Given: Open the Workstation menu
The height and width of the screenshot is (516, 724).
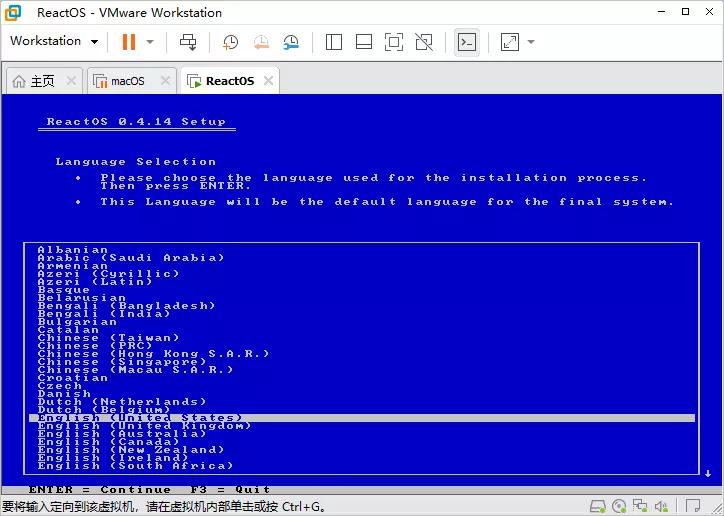Looking at the screenshot, I should click(x=54, y=41).
